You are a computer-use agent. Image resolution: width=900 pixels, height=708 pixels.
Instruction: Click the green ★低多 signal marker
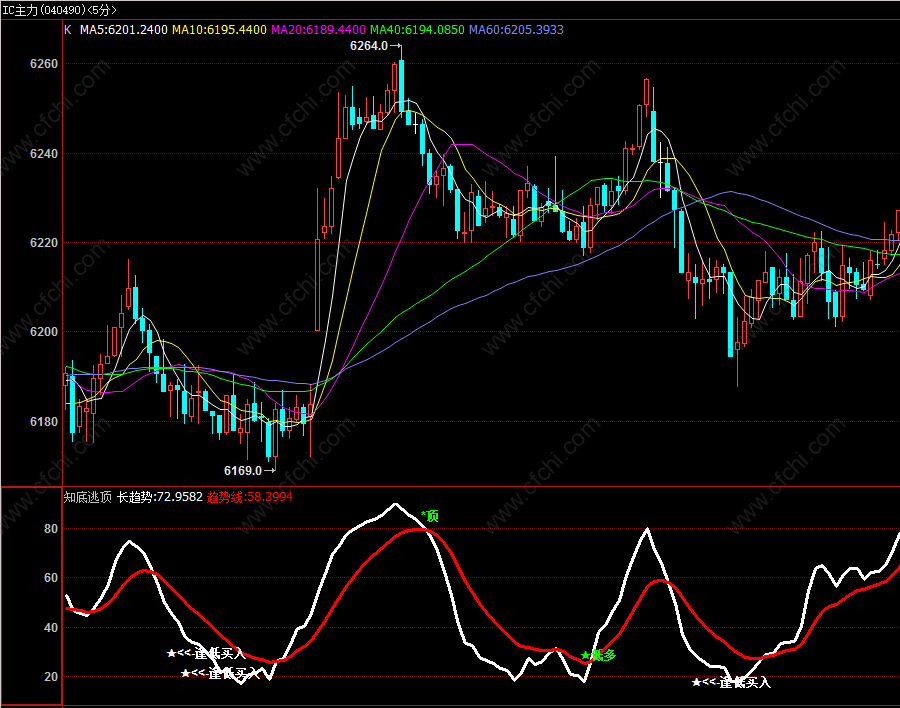click(x=598, y=655)
